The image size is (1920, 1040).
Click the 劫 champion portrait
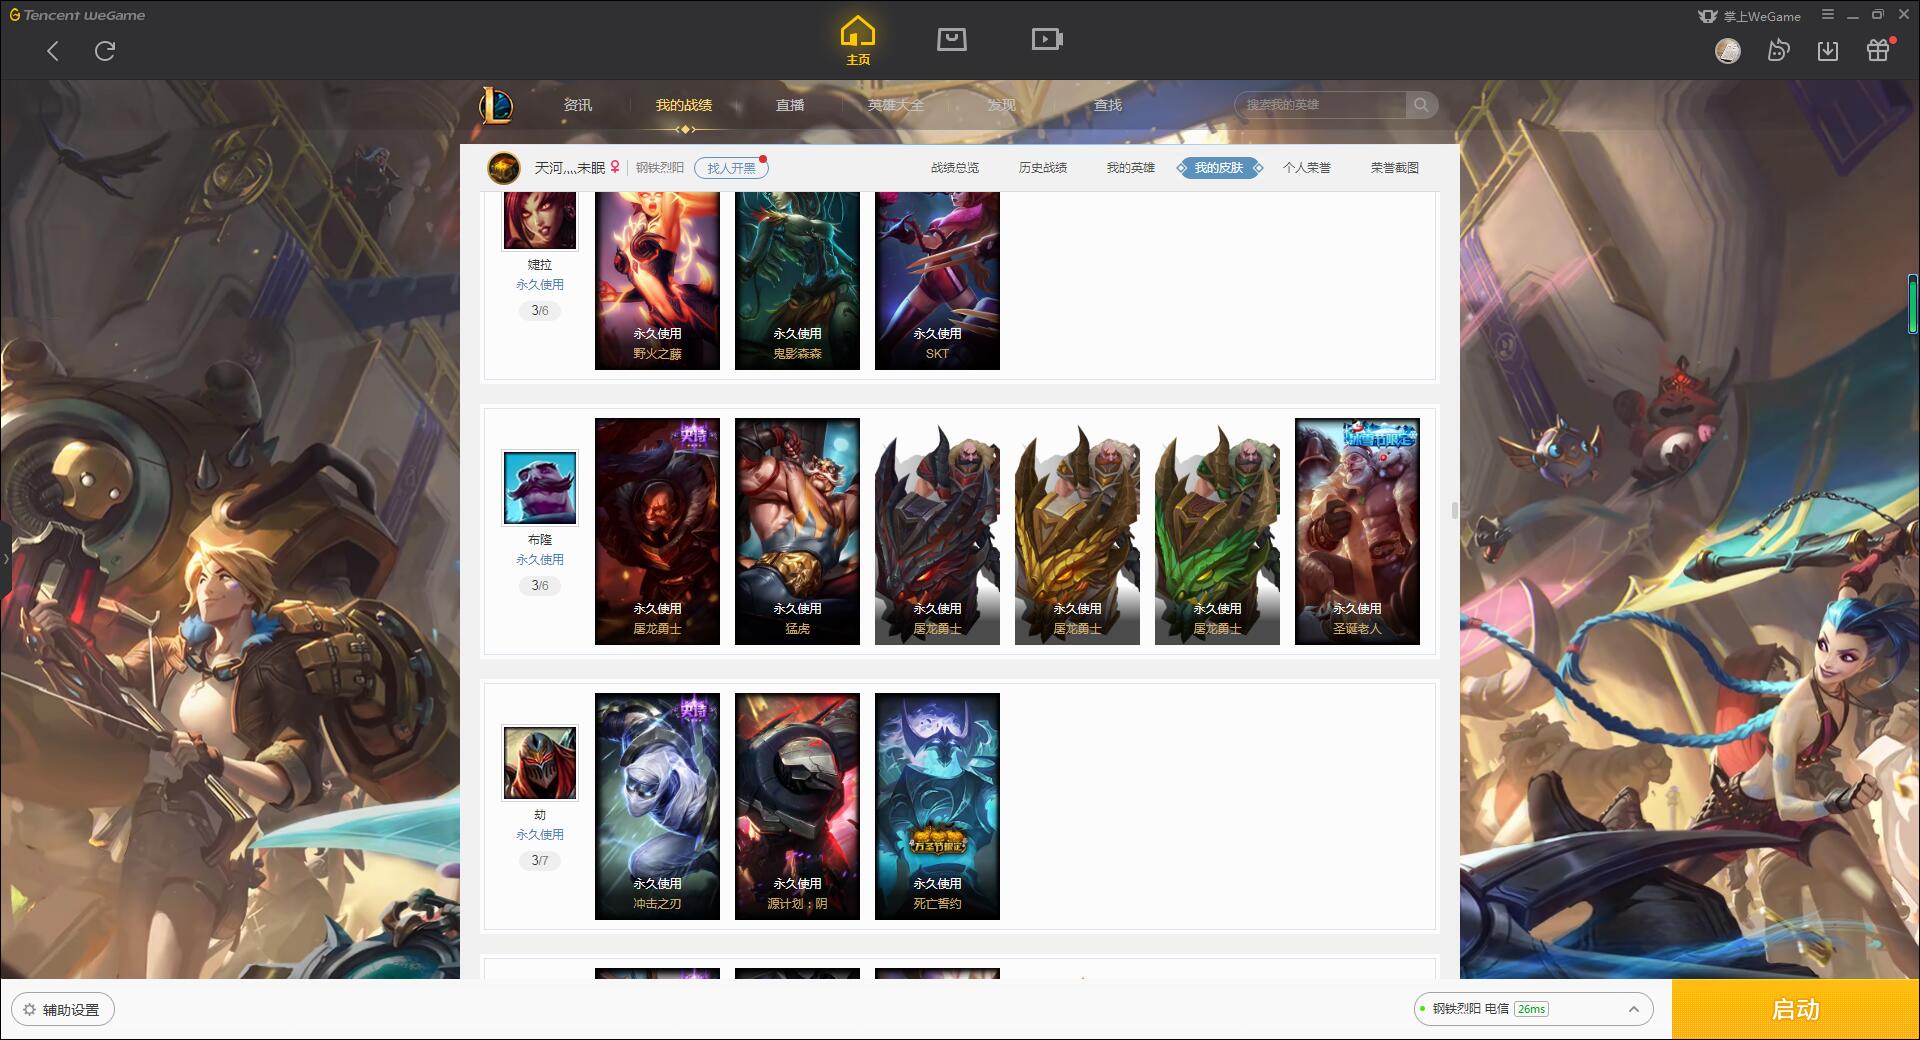[540, 763]
